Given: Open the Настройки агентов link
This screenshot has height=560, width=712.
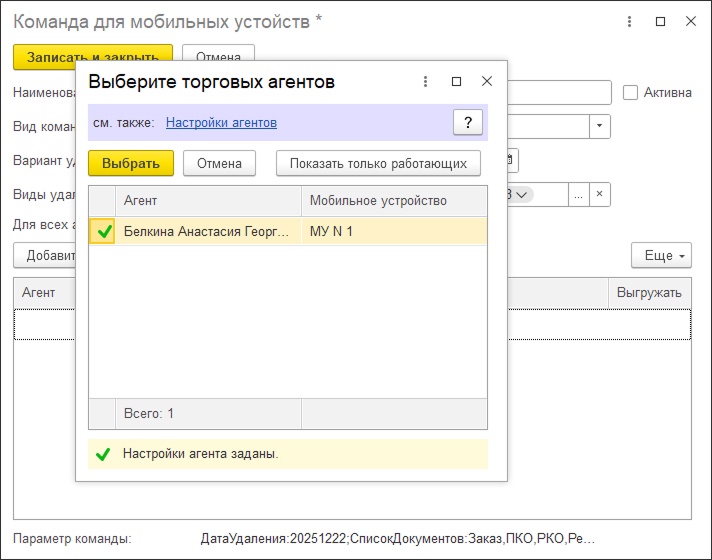Looking at the screenshot, I should pyautogui.click(x=221, y=122).
